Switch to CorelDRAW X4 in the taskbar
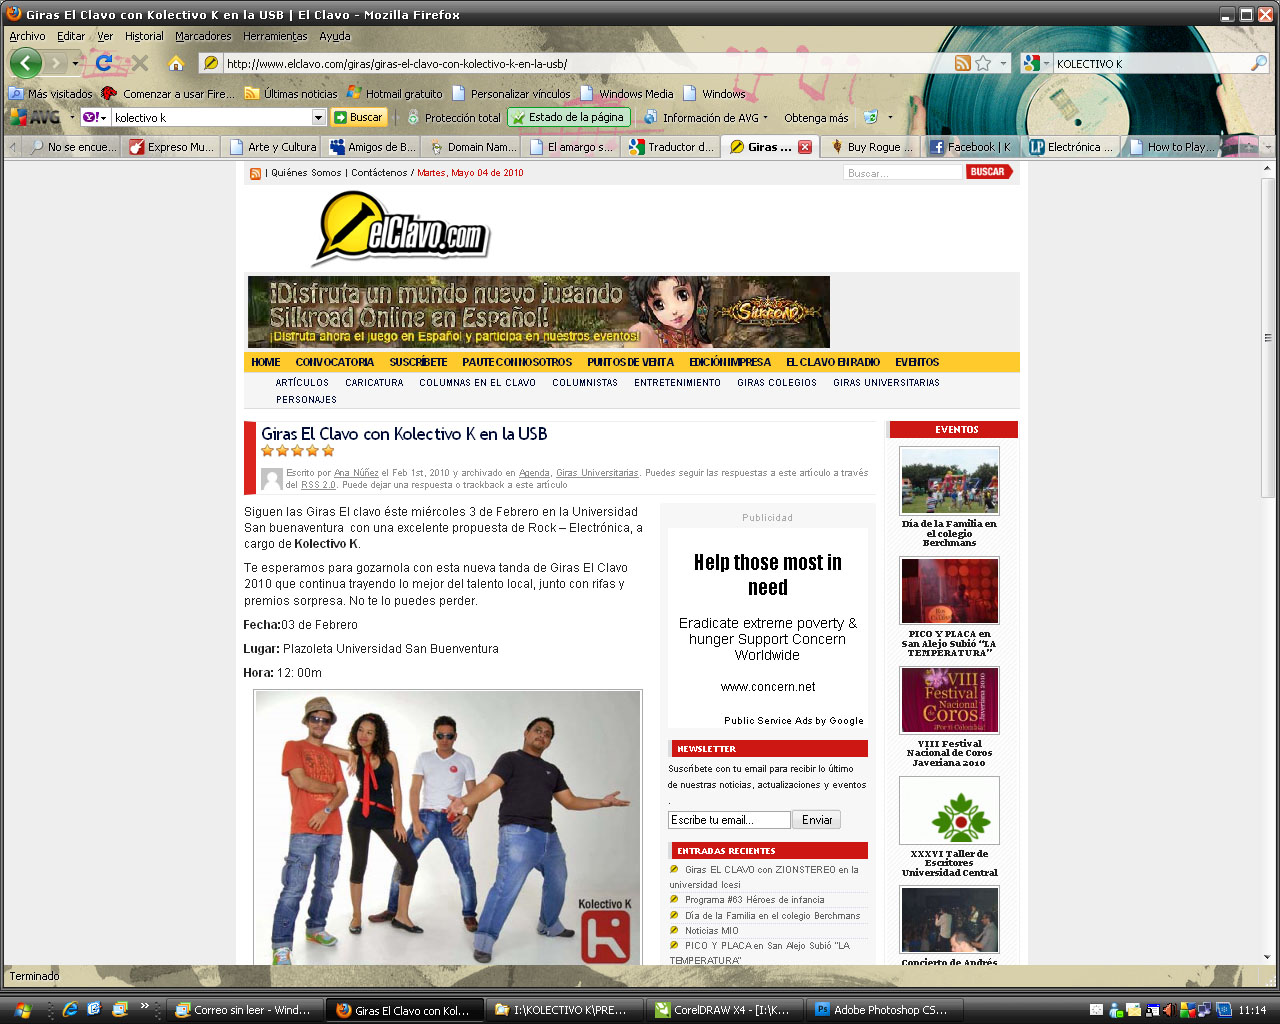Screen dimensions: 1280x1024 (723, 1010)
